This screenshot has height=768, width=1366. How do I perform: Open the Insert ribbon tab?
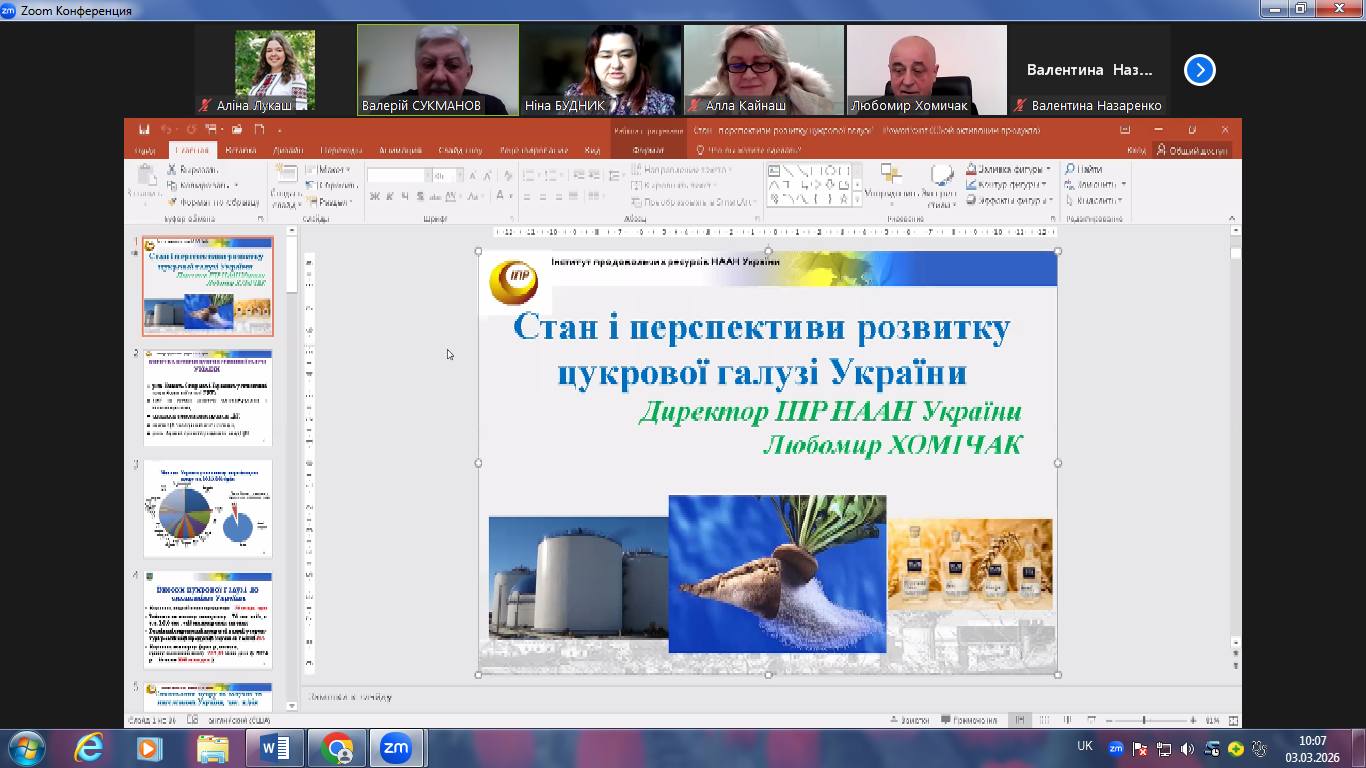pos(240,151)
